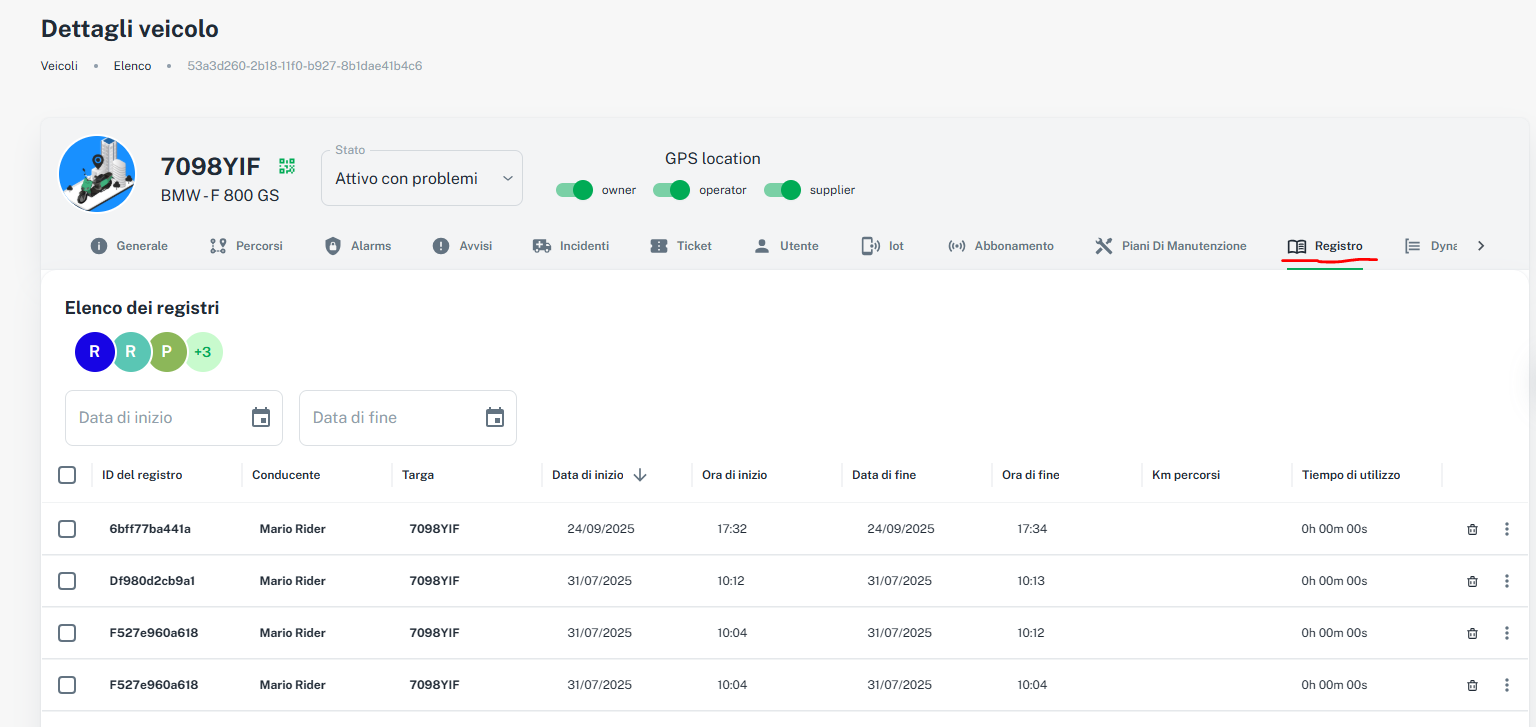
Task: Select all records with header checkbox
Action: pos(67,475)
